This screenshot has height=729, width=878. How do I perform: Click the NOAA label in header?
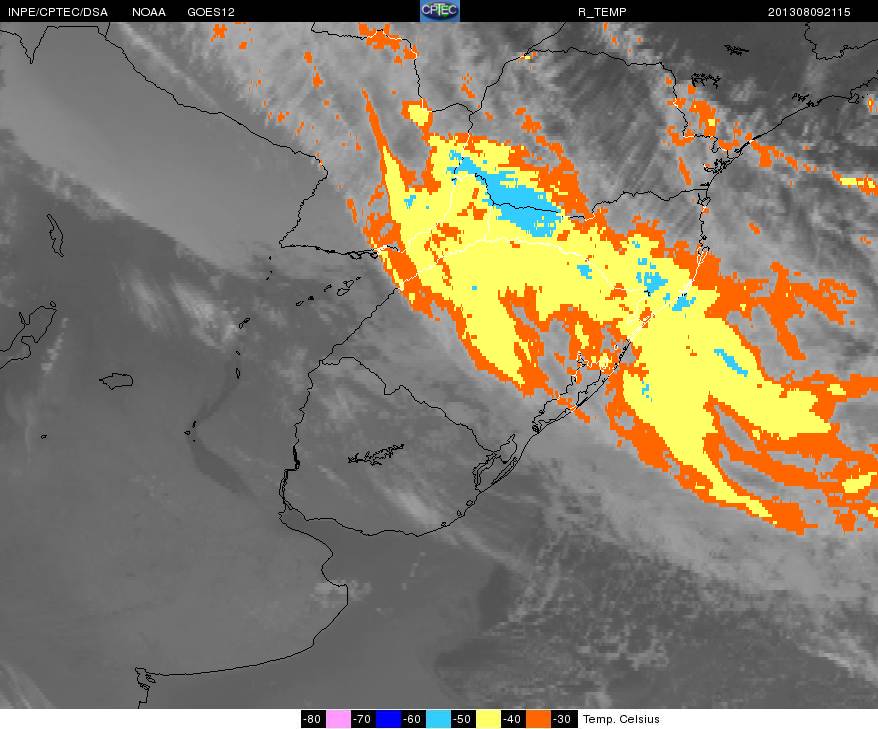[x=148, y=12]
